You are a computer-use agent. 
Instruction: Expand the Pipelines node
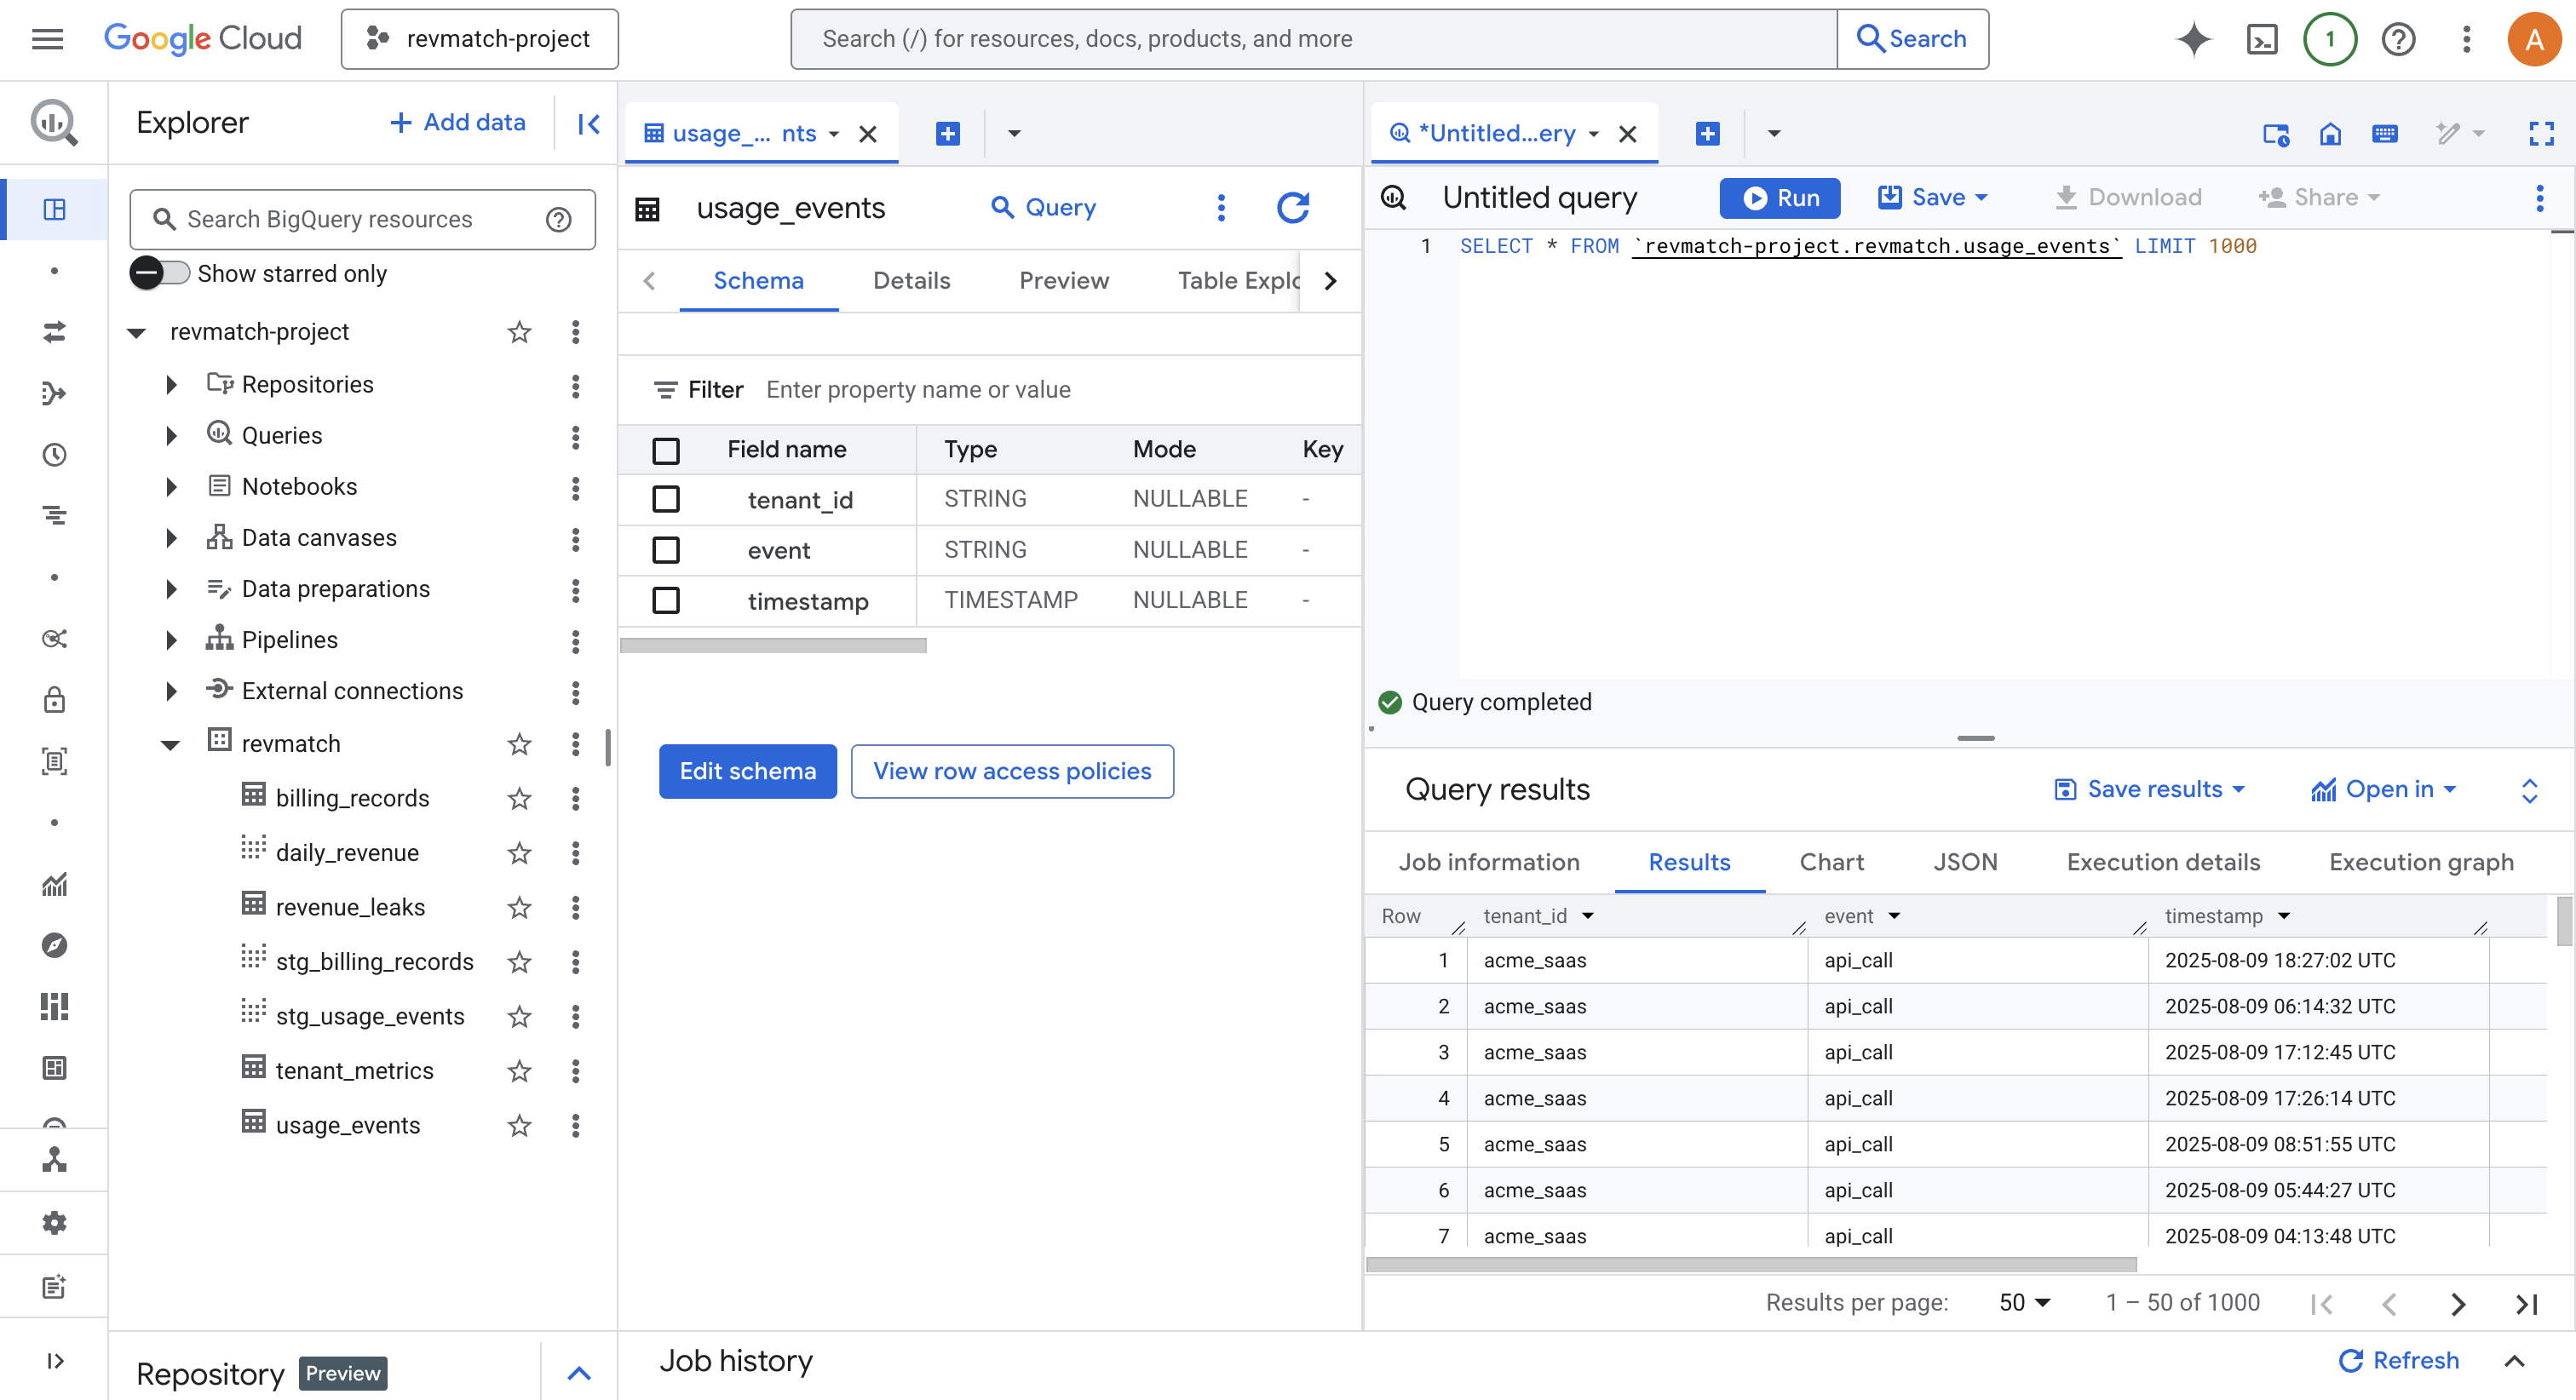171,640
